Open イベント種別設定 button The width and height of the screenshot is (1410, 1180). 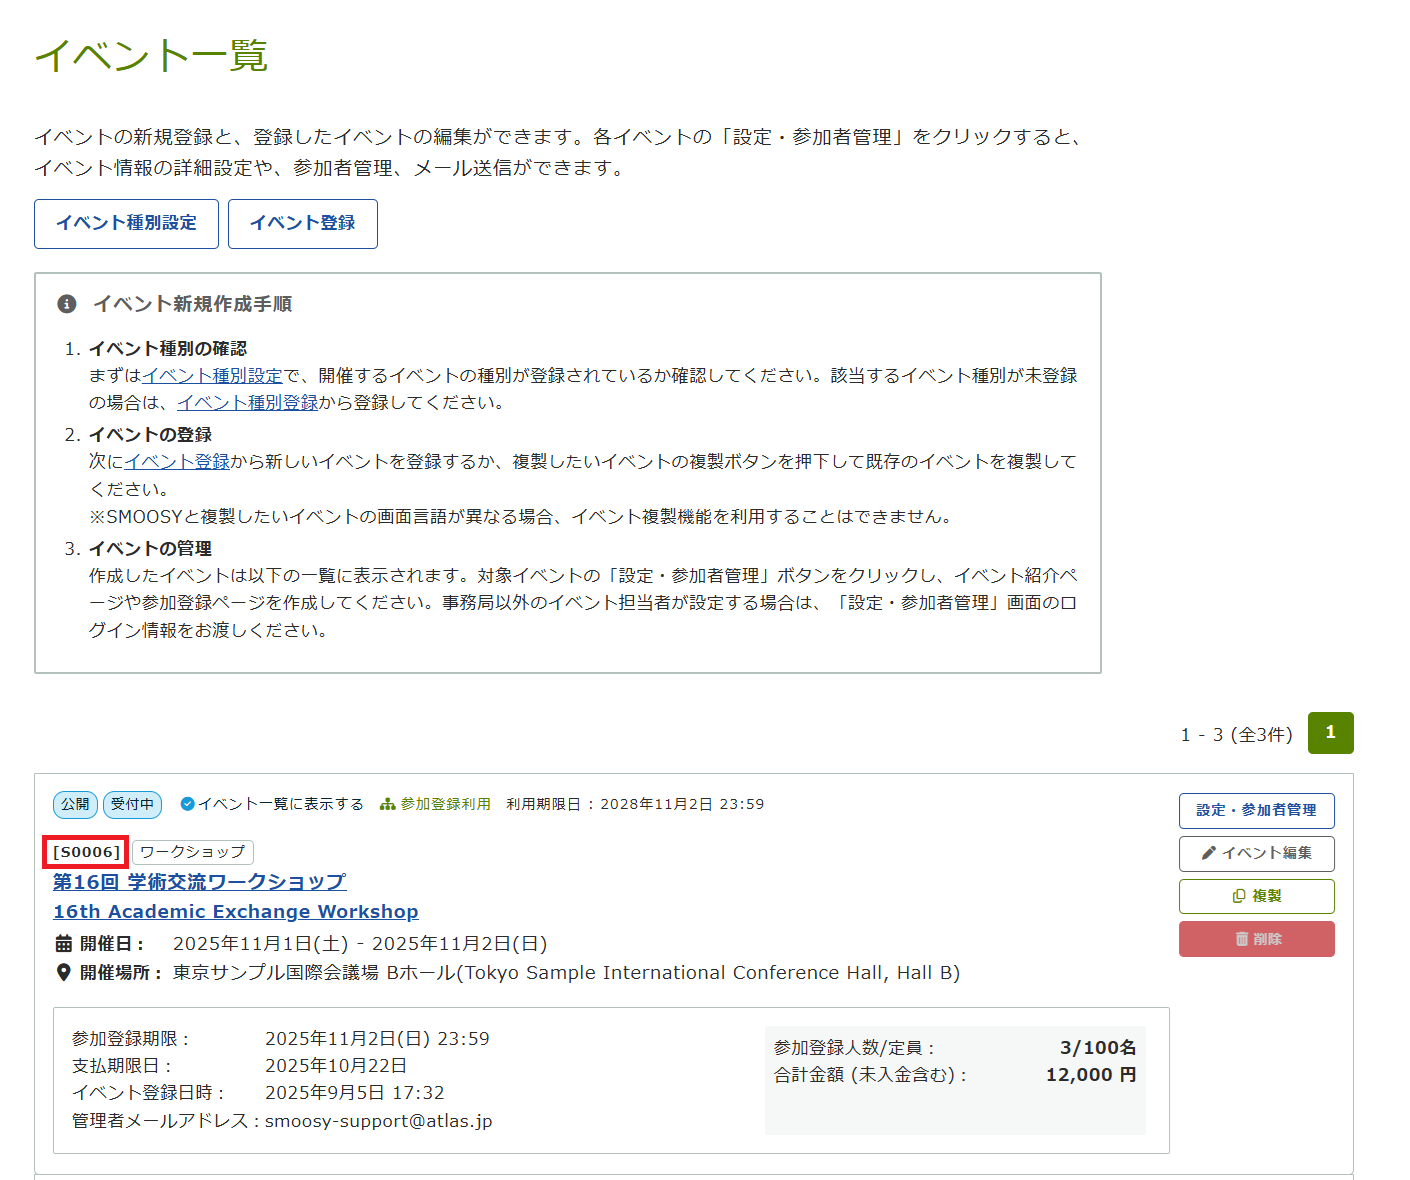[x=126, y=223]
